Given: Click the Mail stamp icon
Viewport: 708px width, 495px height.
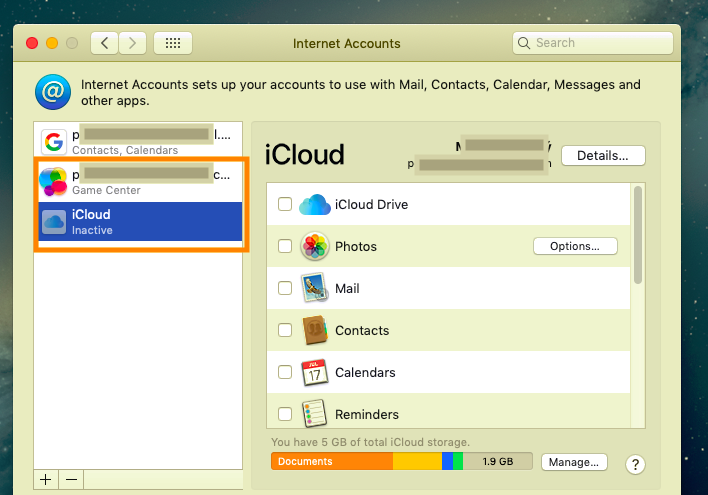Looking at the screenshot, I should click(x=315, y=288).
